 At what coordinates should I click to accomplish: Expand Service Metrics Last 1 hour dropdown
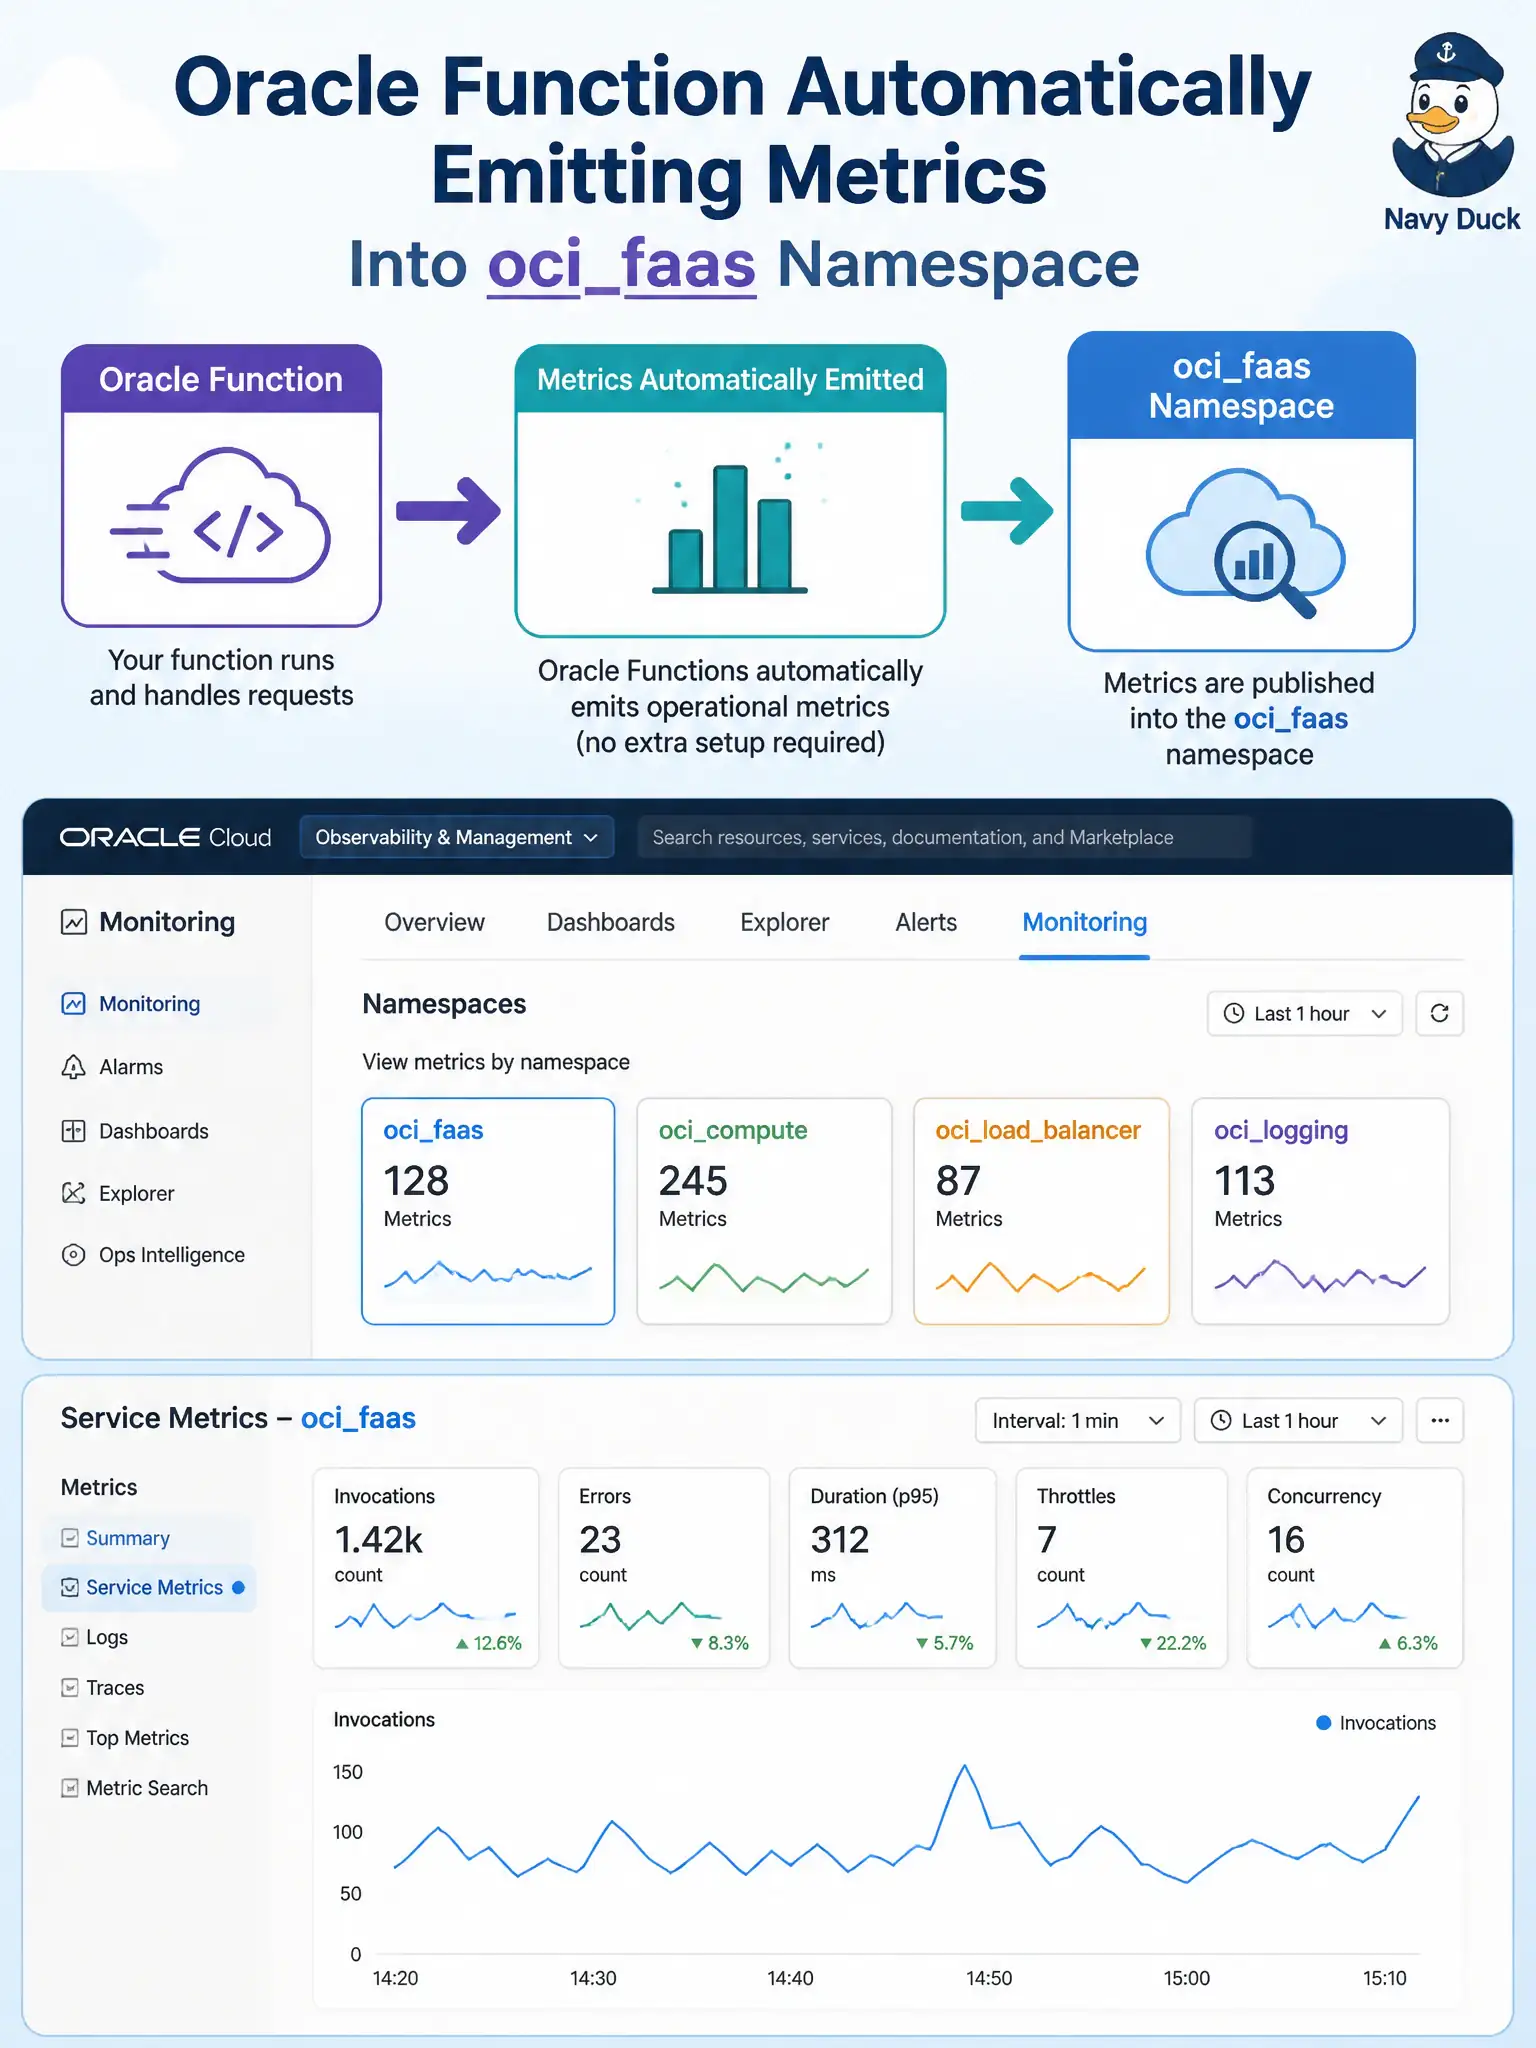(1298, 1421)
